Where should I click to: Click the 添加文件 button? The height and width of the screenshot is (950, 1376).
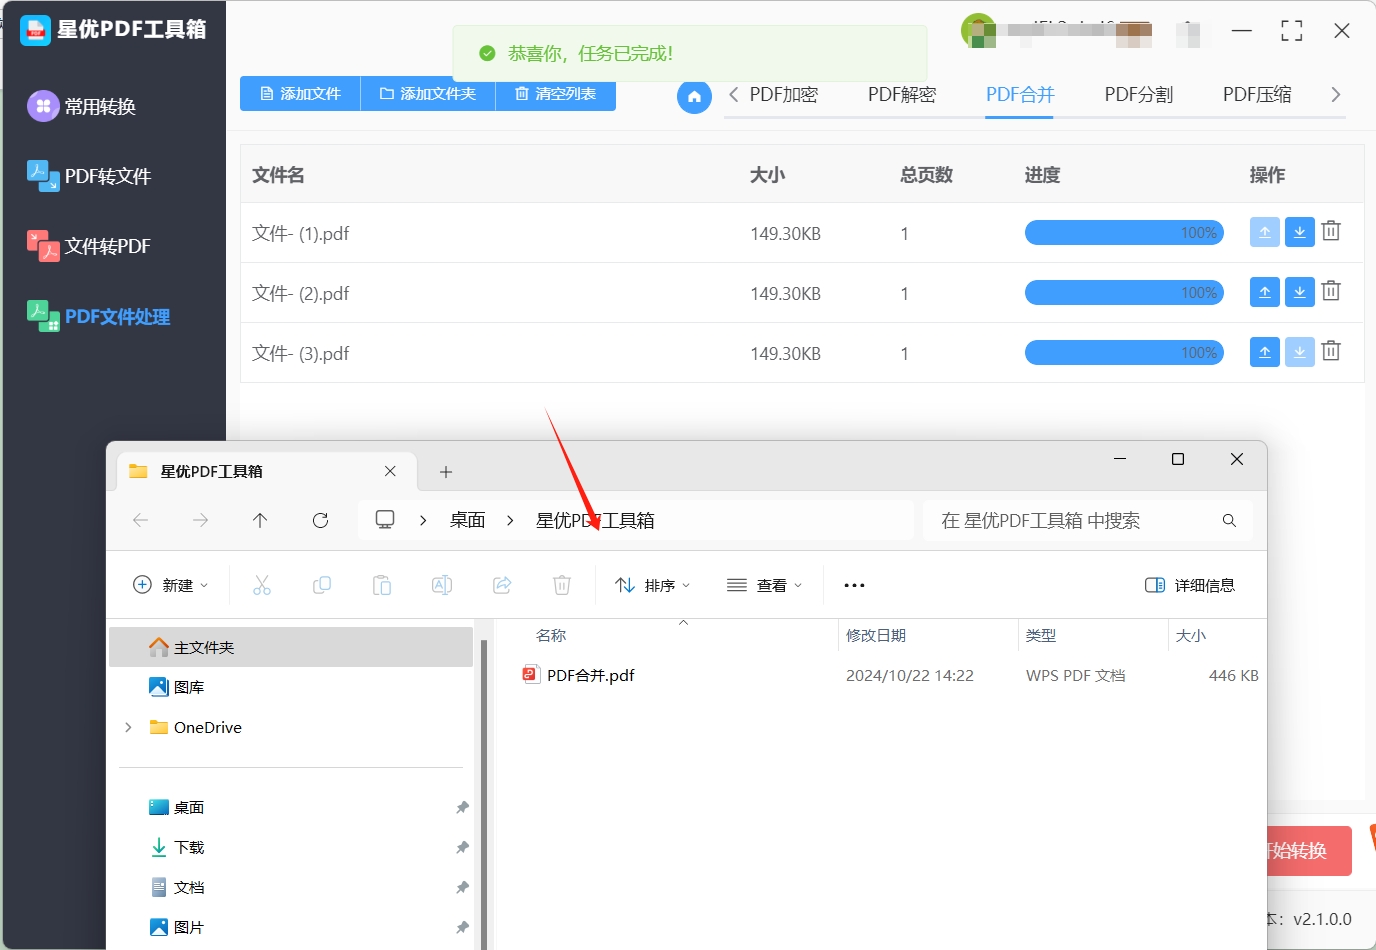point(300,94)
